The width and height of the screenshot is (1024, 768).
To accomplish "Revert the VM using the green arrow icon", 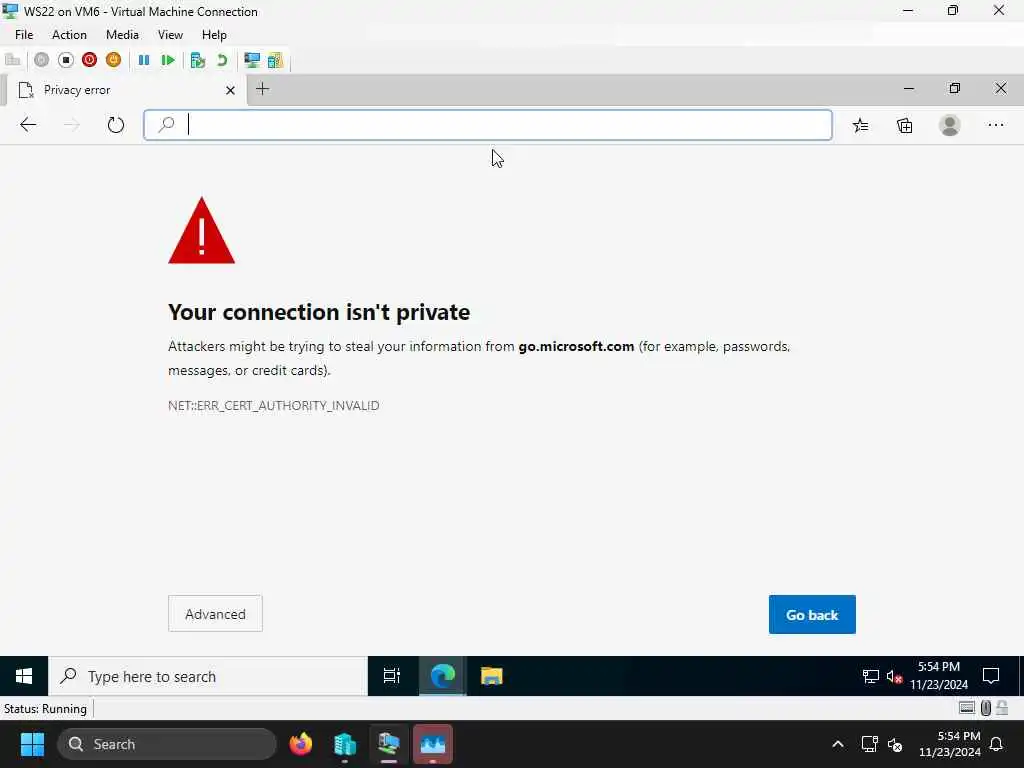I will (222, 60).
